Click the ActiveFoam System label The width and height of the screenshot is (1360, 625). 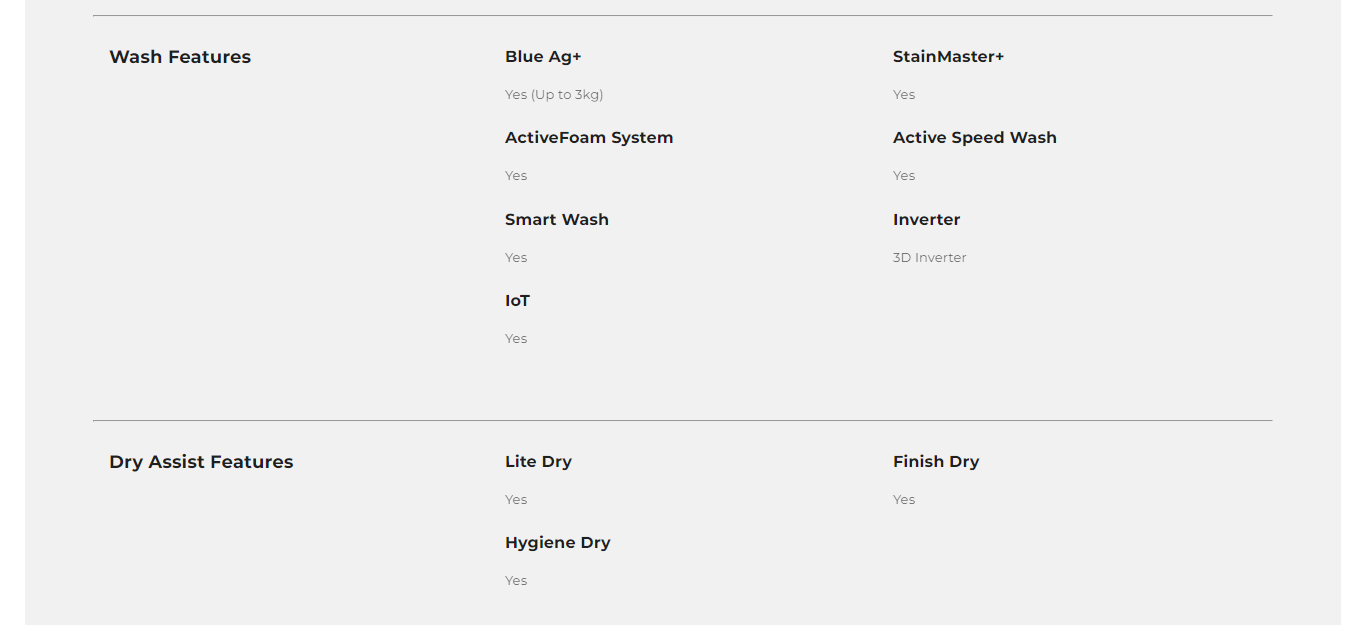589,138
